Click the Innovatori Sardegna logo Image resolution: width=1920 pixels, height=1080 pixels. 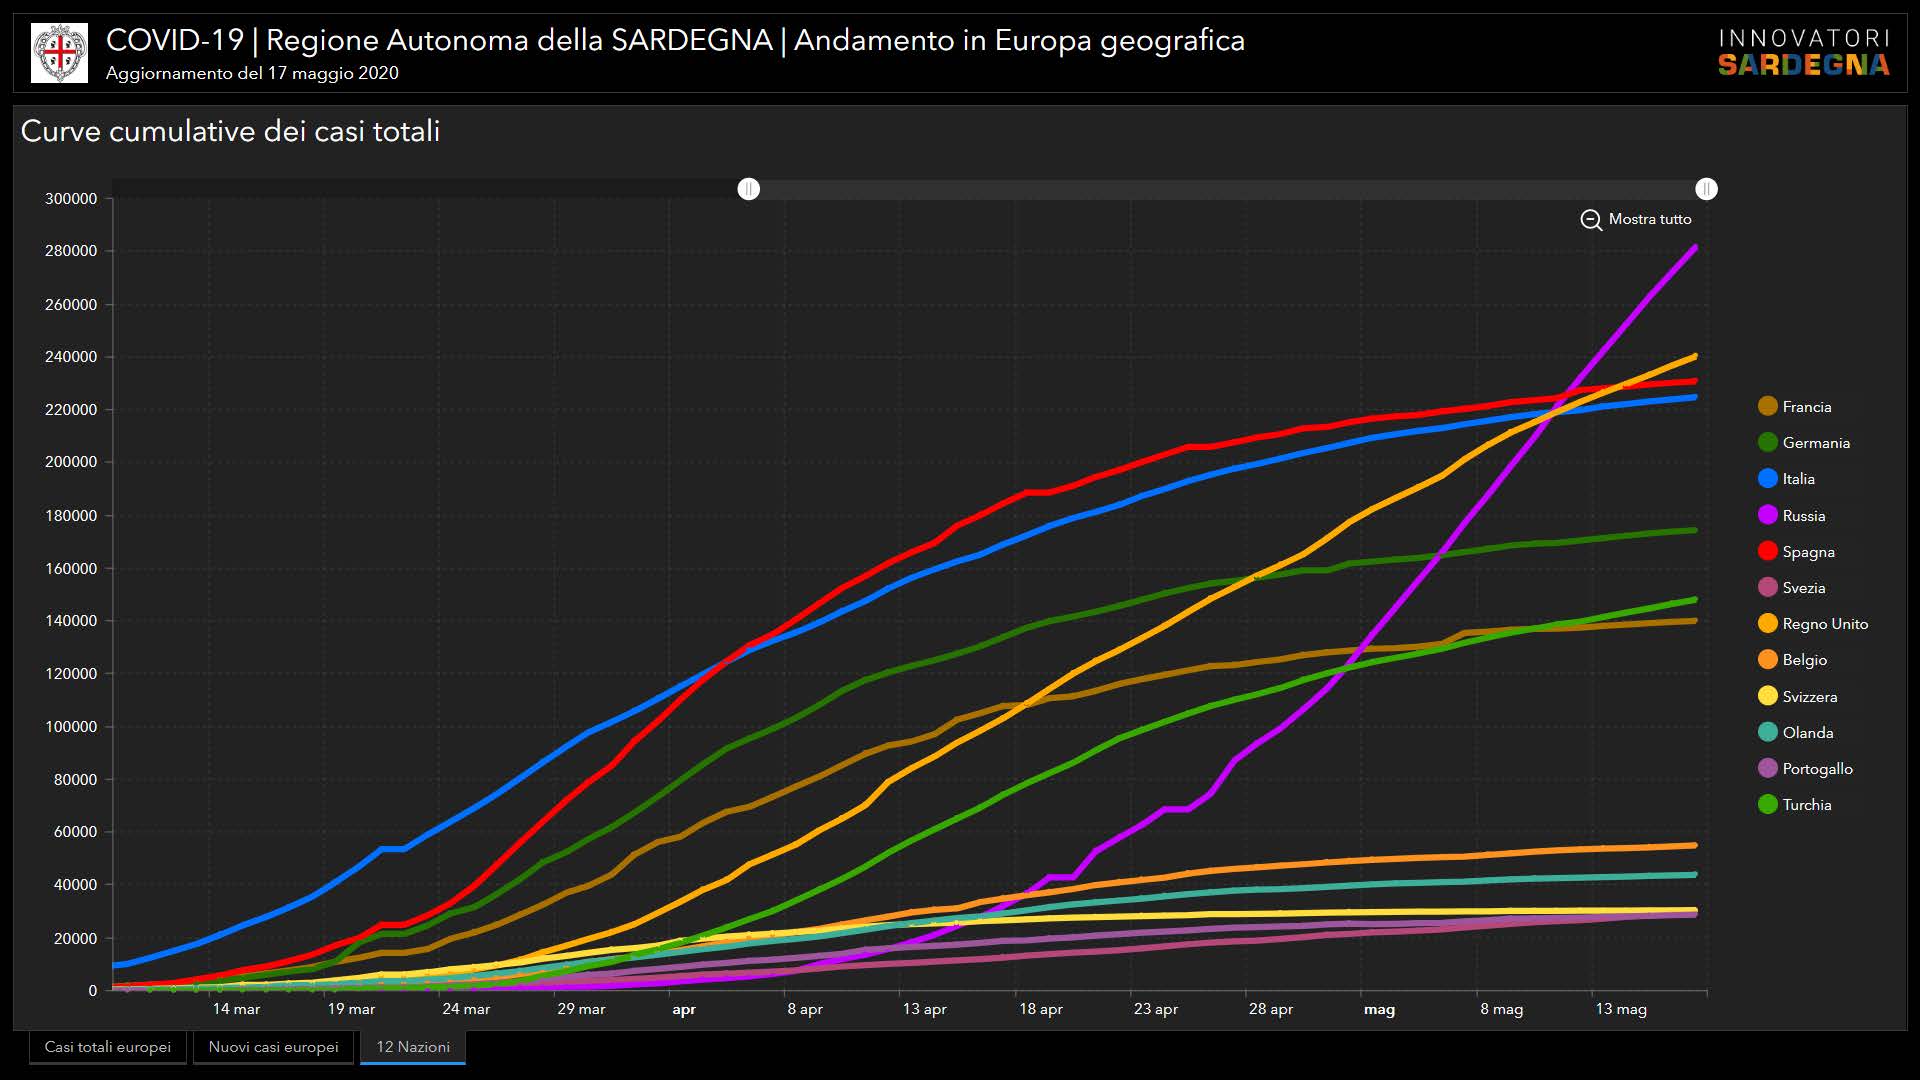[1804, 53]
